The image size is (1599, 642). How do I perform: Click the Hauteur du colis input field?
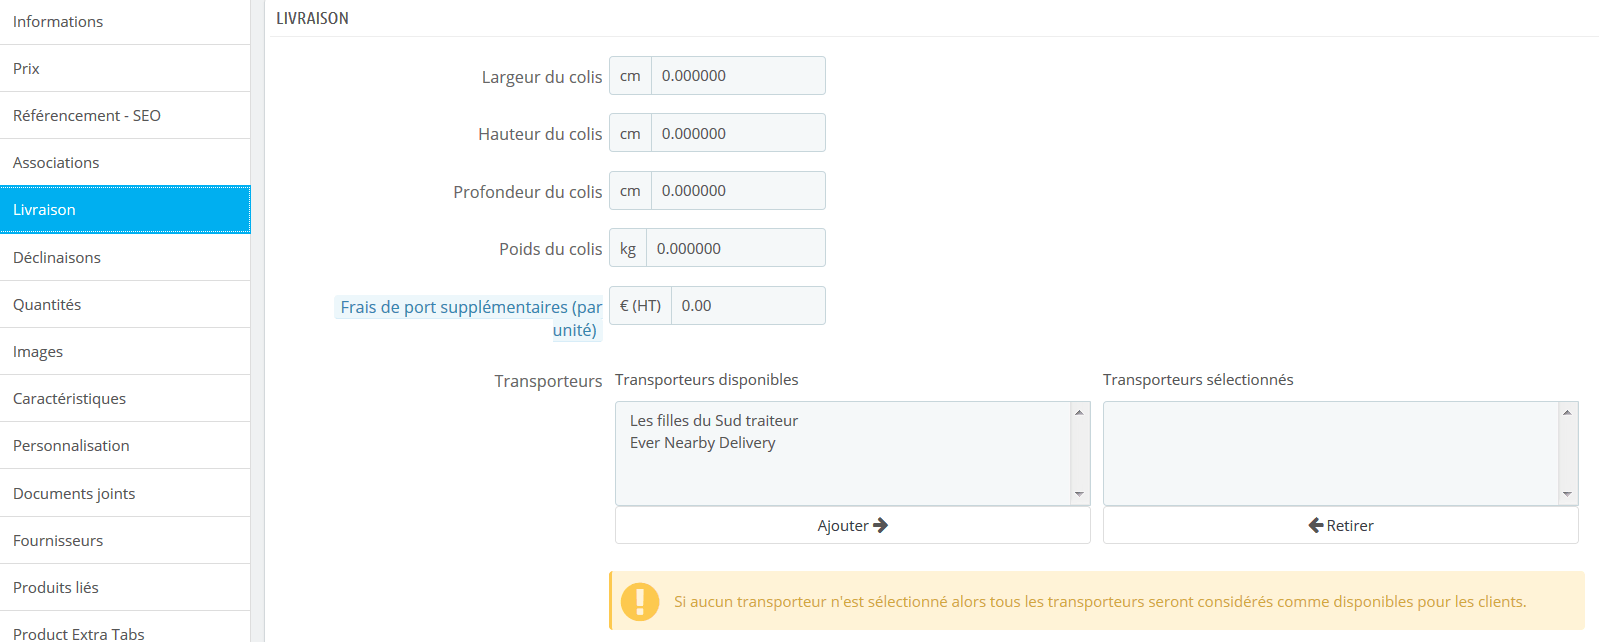[738, 132]
